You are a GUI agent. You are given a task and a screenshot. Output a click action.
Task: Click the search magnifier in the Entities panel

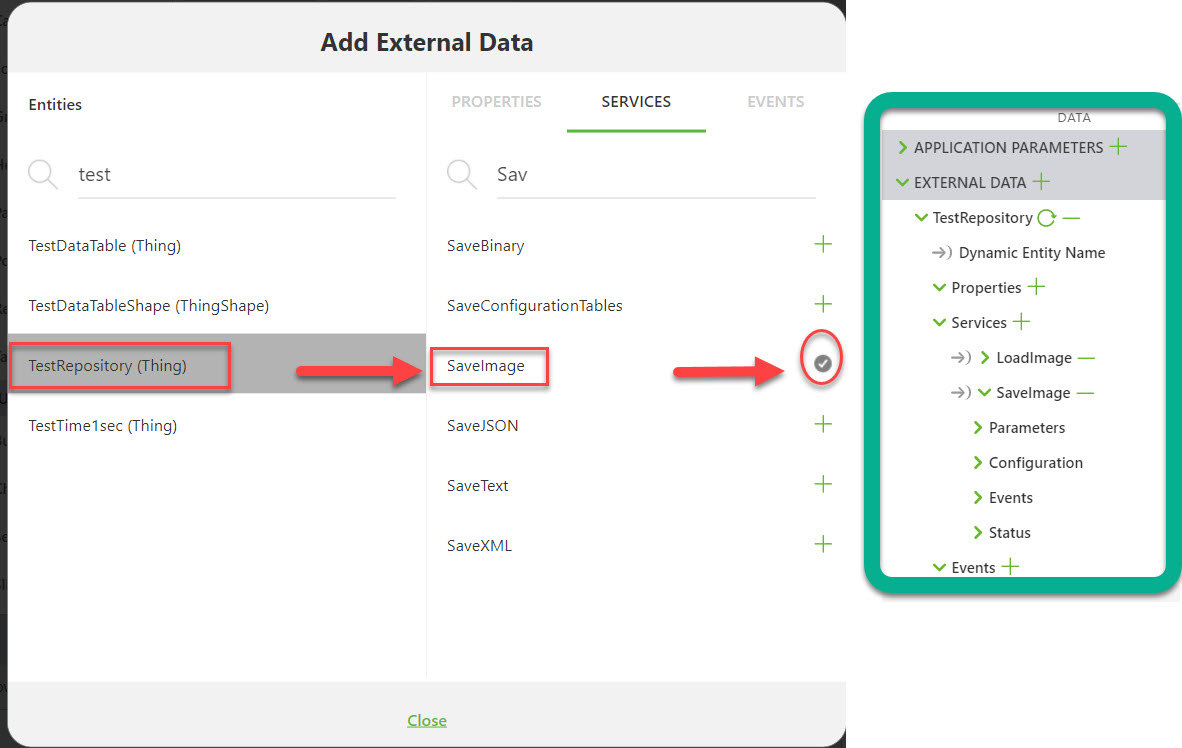[x=42, y=173]
